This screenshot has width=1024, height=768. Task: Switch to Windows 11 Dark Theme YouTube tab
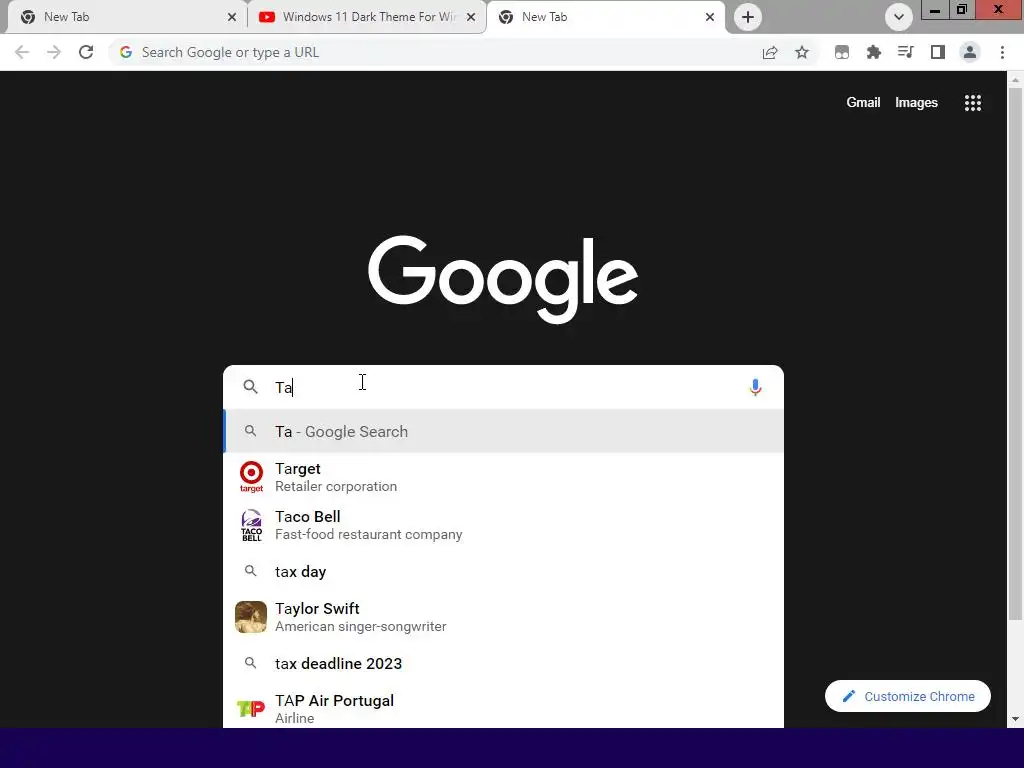point(366,17)
